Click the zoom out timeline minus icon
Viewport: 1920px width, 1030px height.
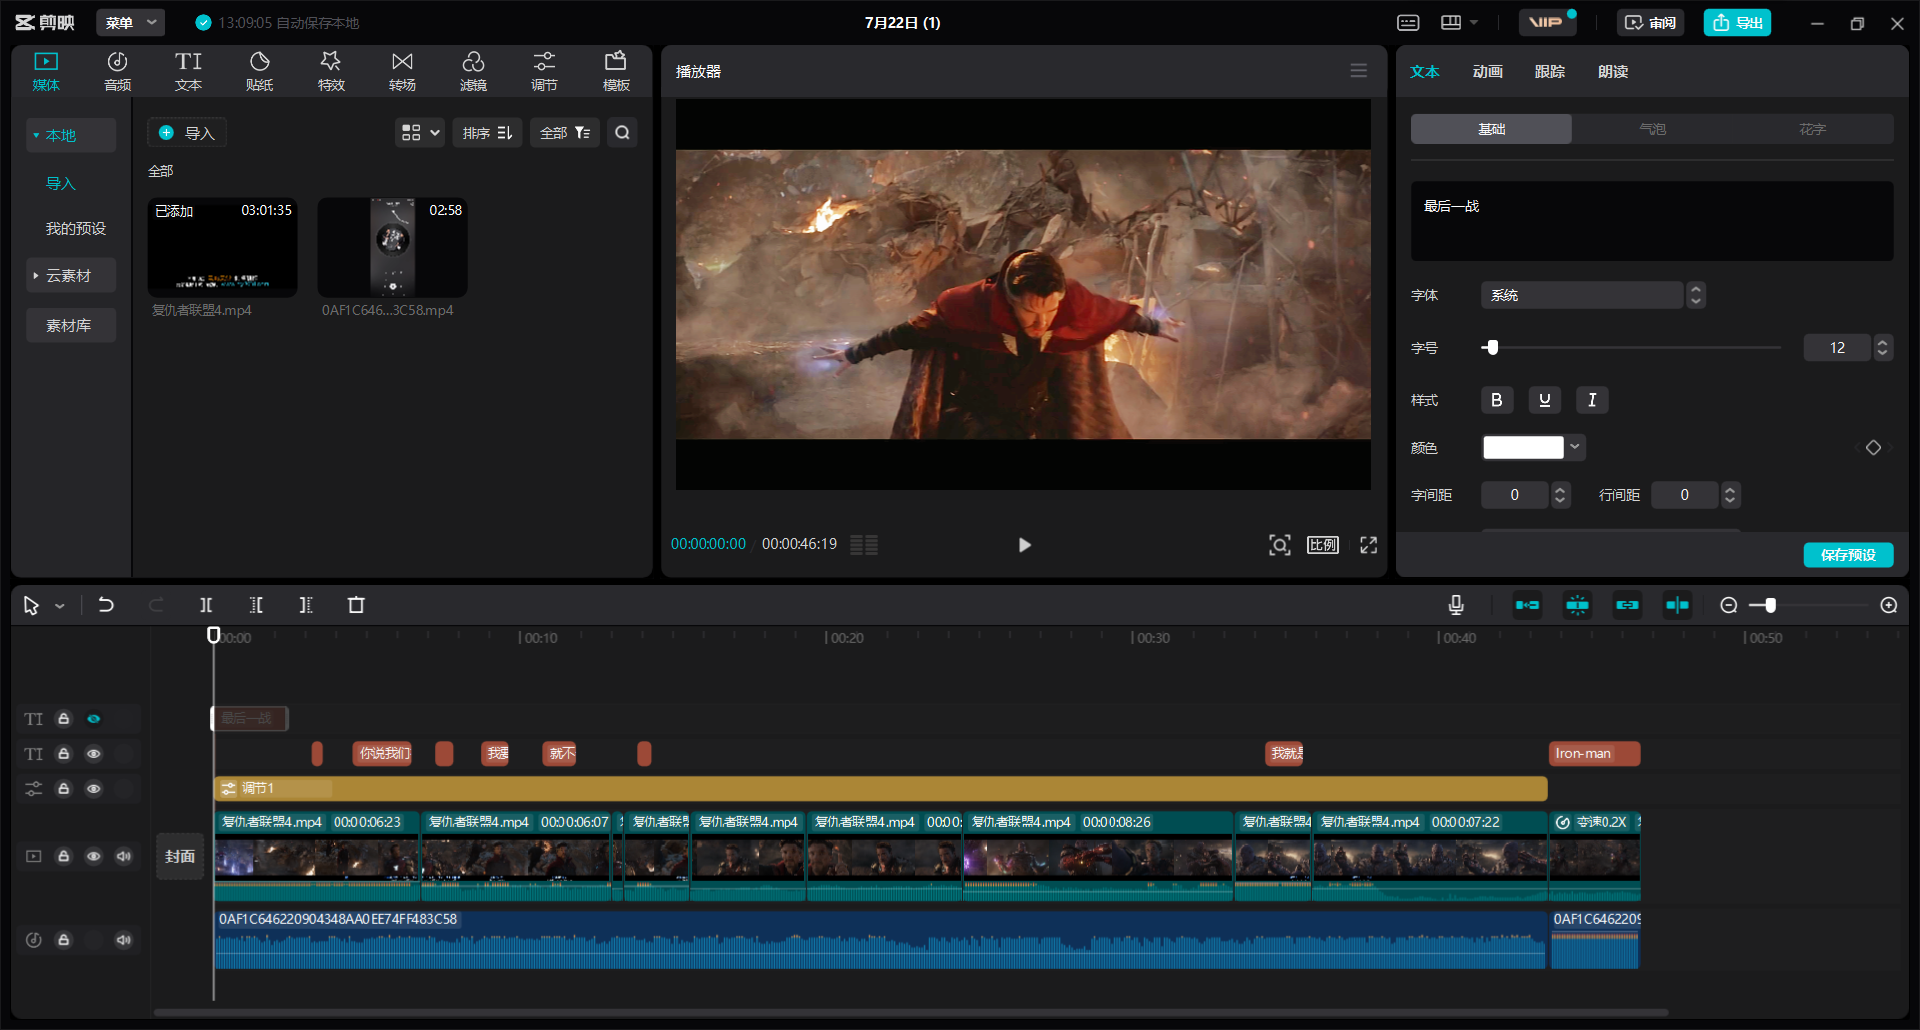coord(1728,605)
